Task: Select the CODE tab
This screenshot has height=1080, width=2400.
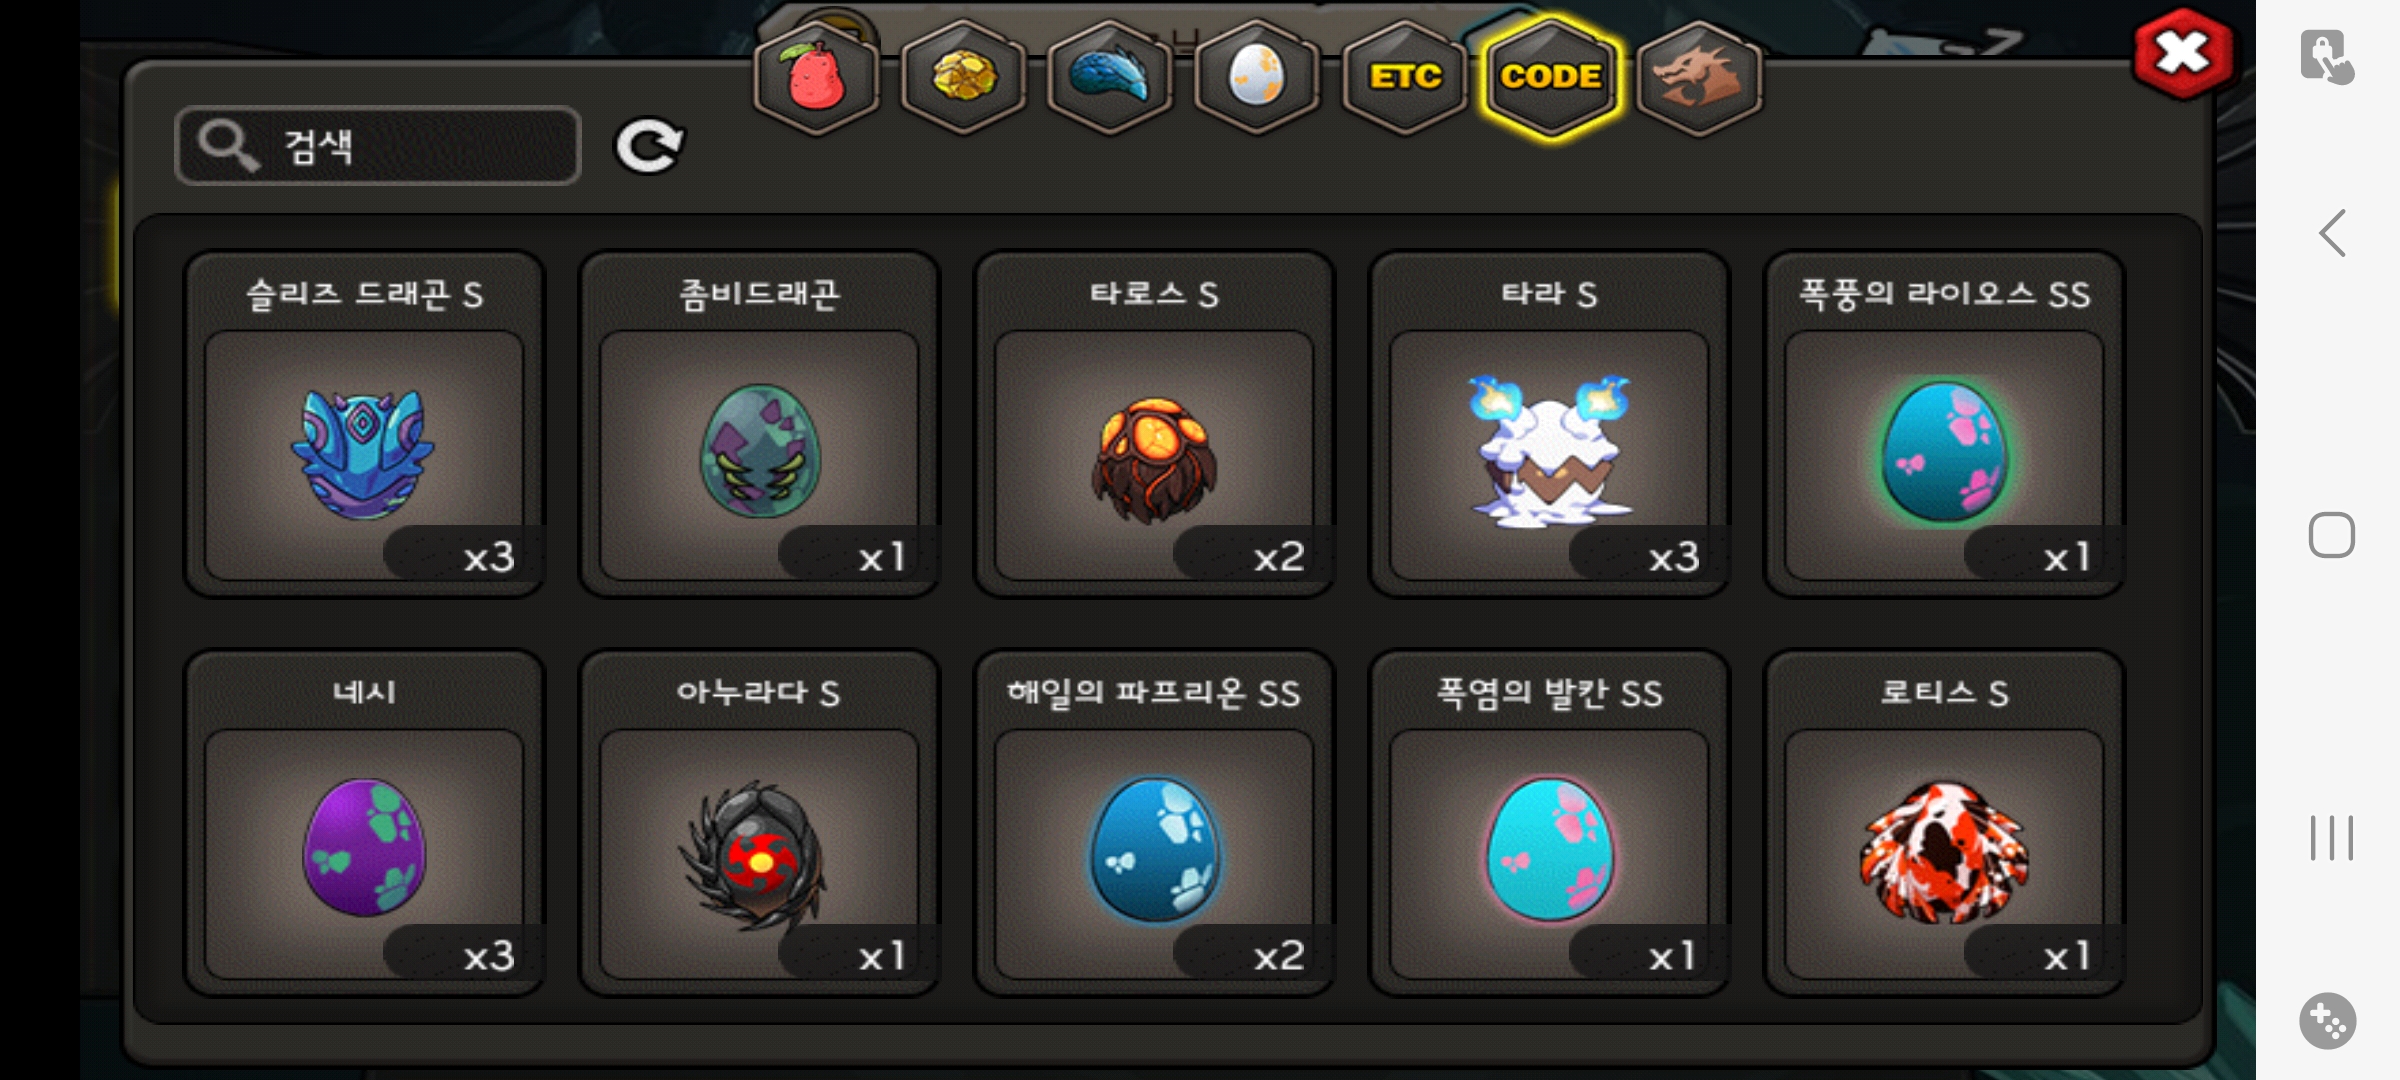Action: tap(1551, 77)
